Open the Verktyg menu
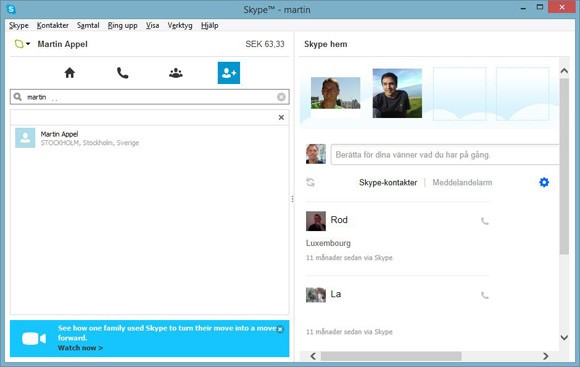 pos(180,26)
